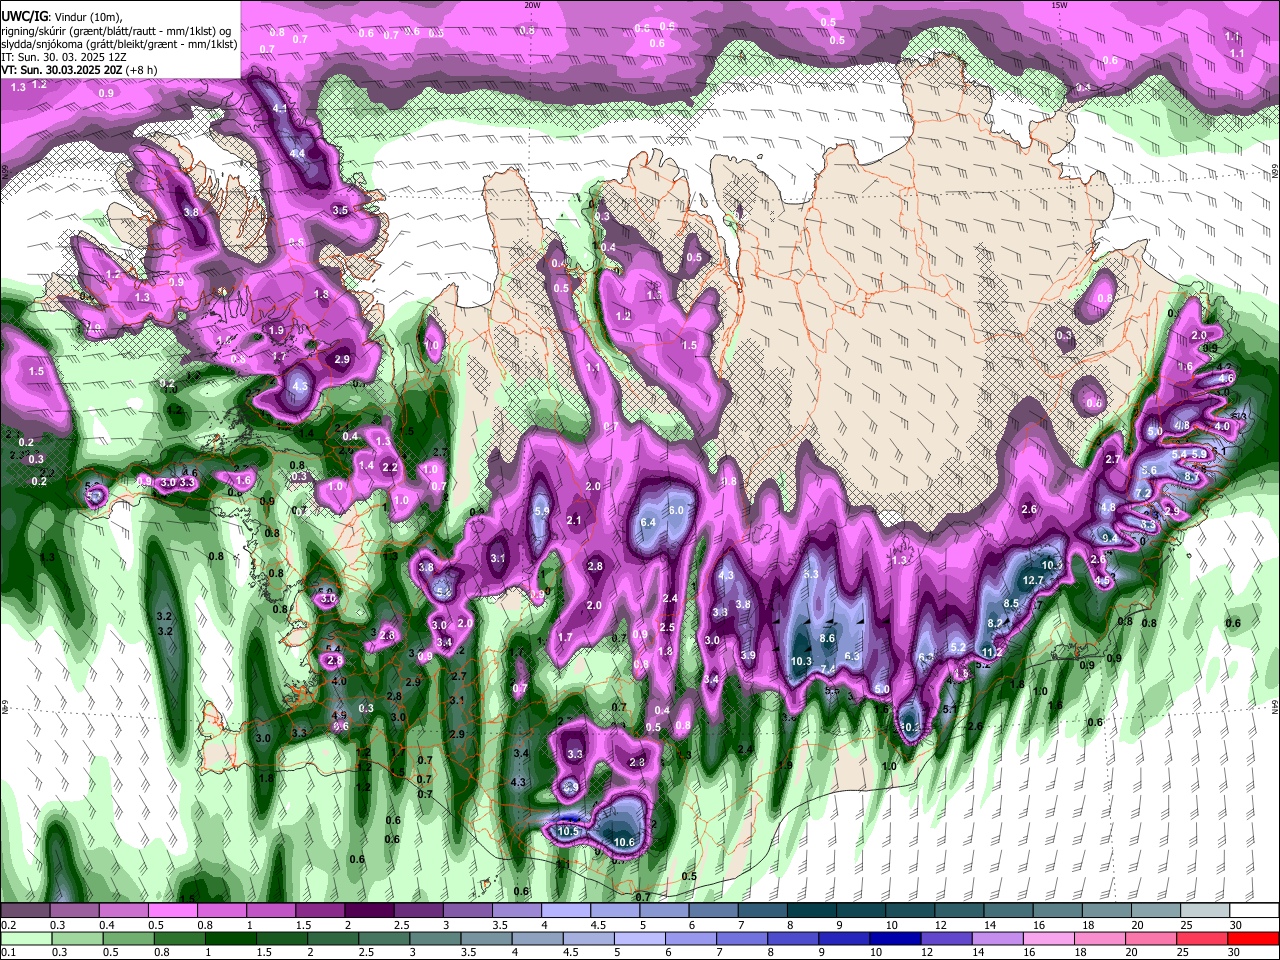This screenshot has width=1280, height=960.
Task: Click the 0.2 label on the snow scale
Action: tap(8, 925)
